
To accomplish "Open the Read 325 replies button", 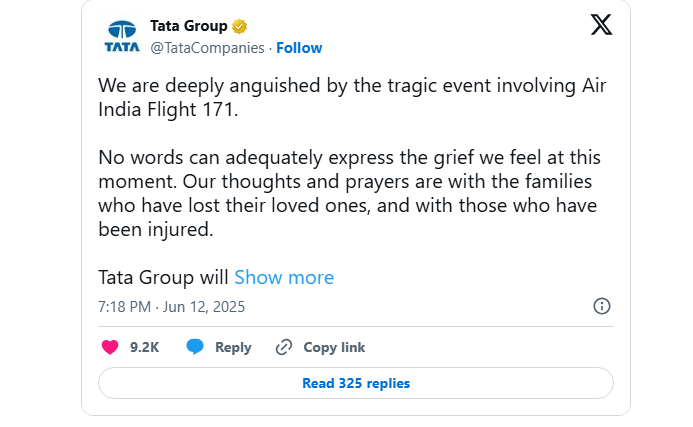I will click(356, 383).
